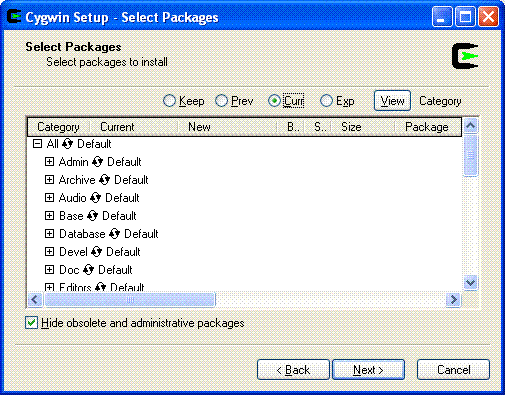Select the Prev radio button
505x395 pixels.
[221, 101]
